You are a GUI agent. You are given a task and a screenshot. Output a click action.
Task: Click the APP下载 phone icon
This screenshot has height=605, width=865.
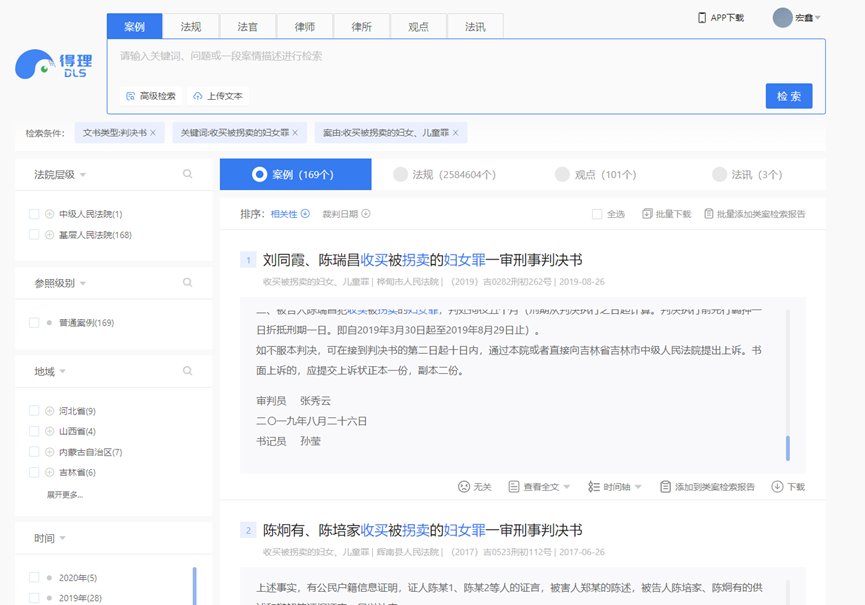[702, 18]
